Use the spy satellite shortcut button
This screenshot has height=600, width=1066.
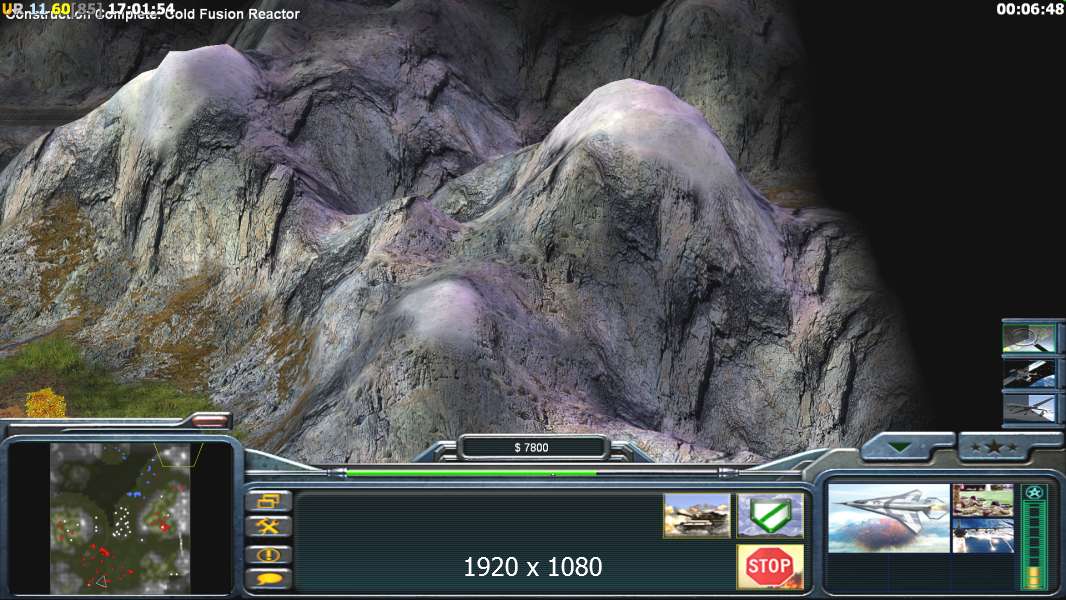tap(1029, 373)
